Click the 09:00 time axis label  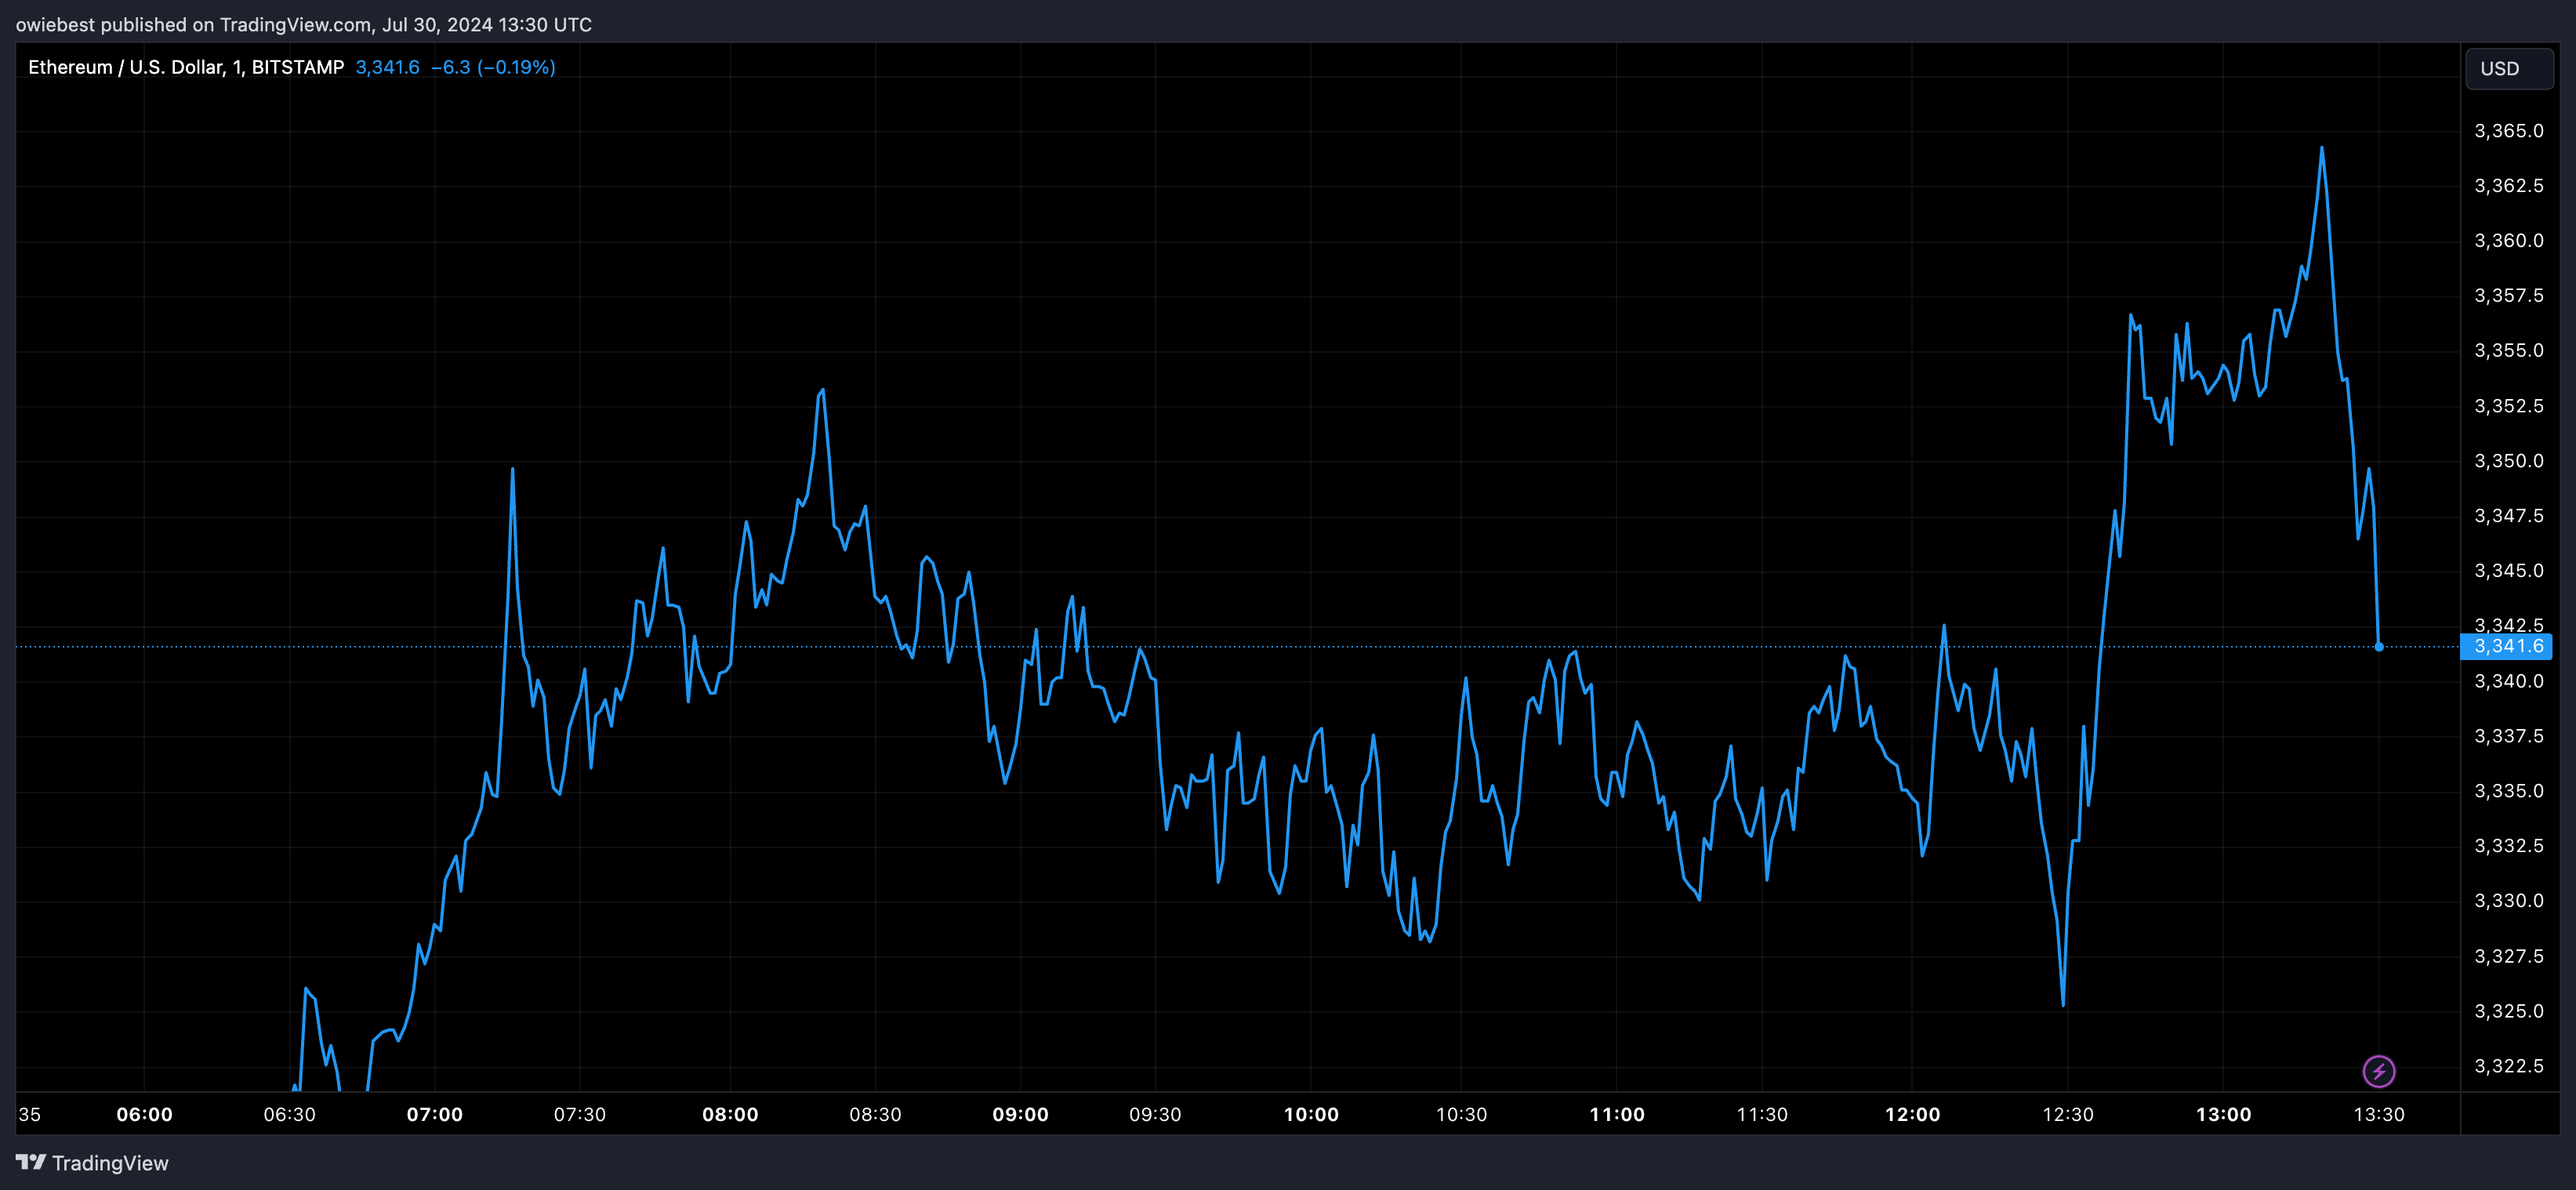(1020, 1114)
